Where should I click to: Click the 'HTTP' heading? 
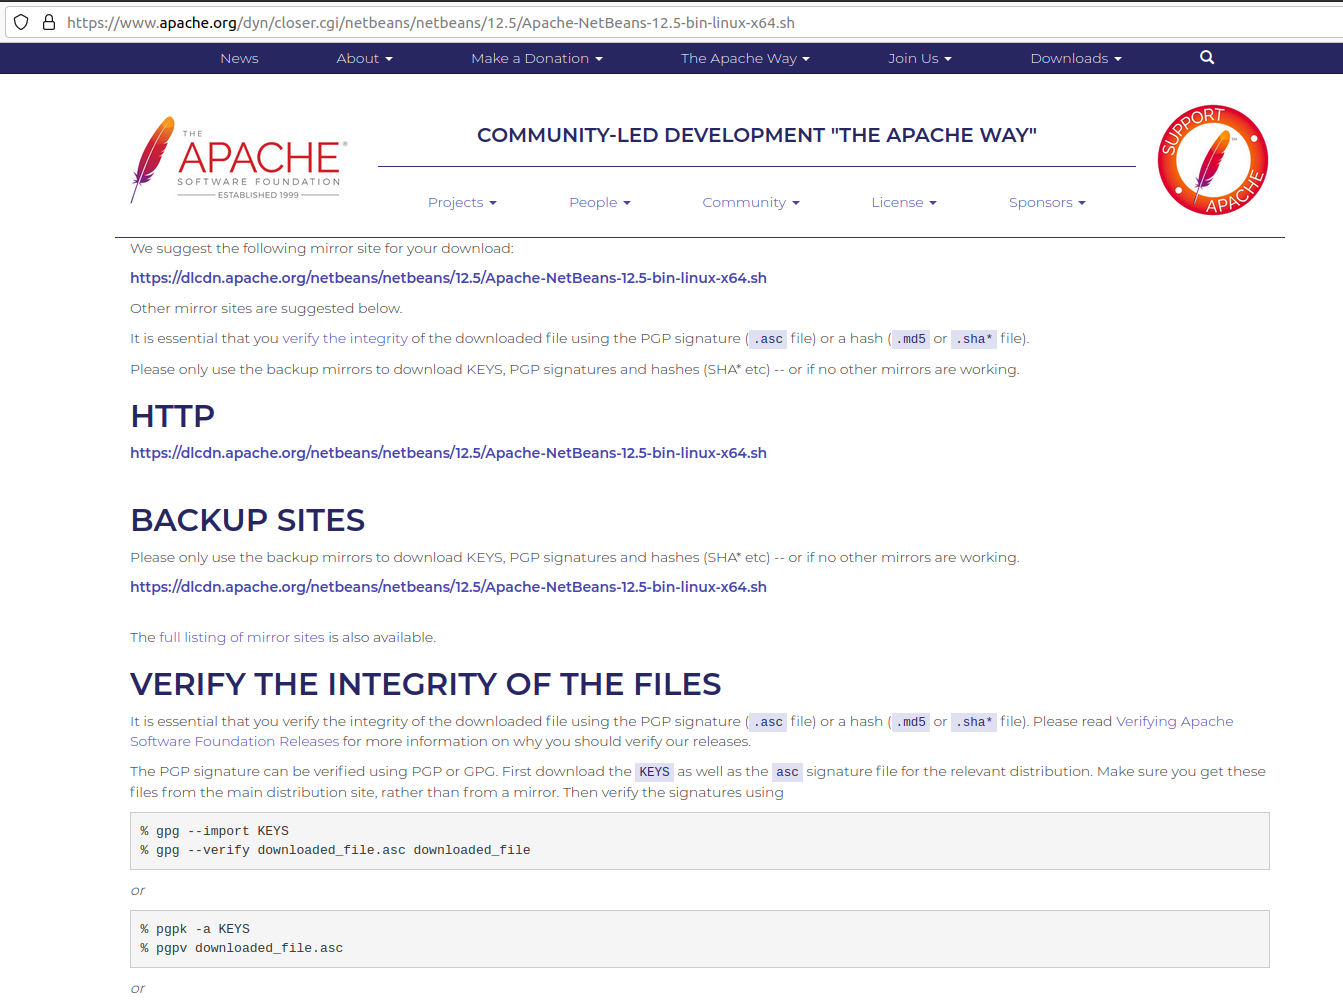(172, 417)
